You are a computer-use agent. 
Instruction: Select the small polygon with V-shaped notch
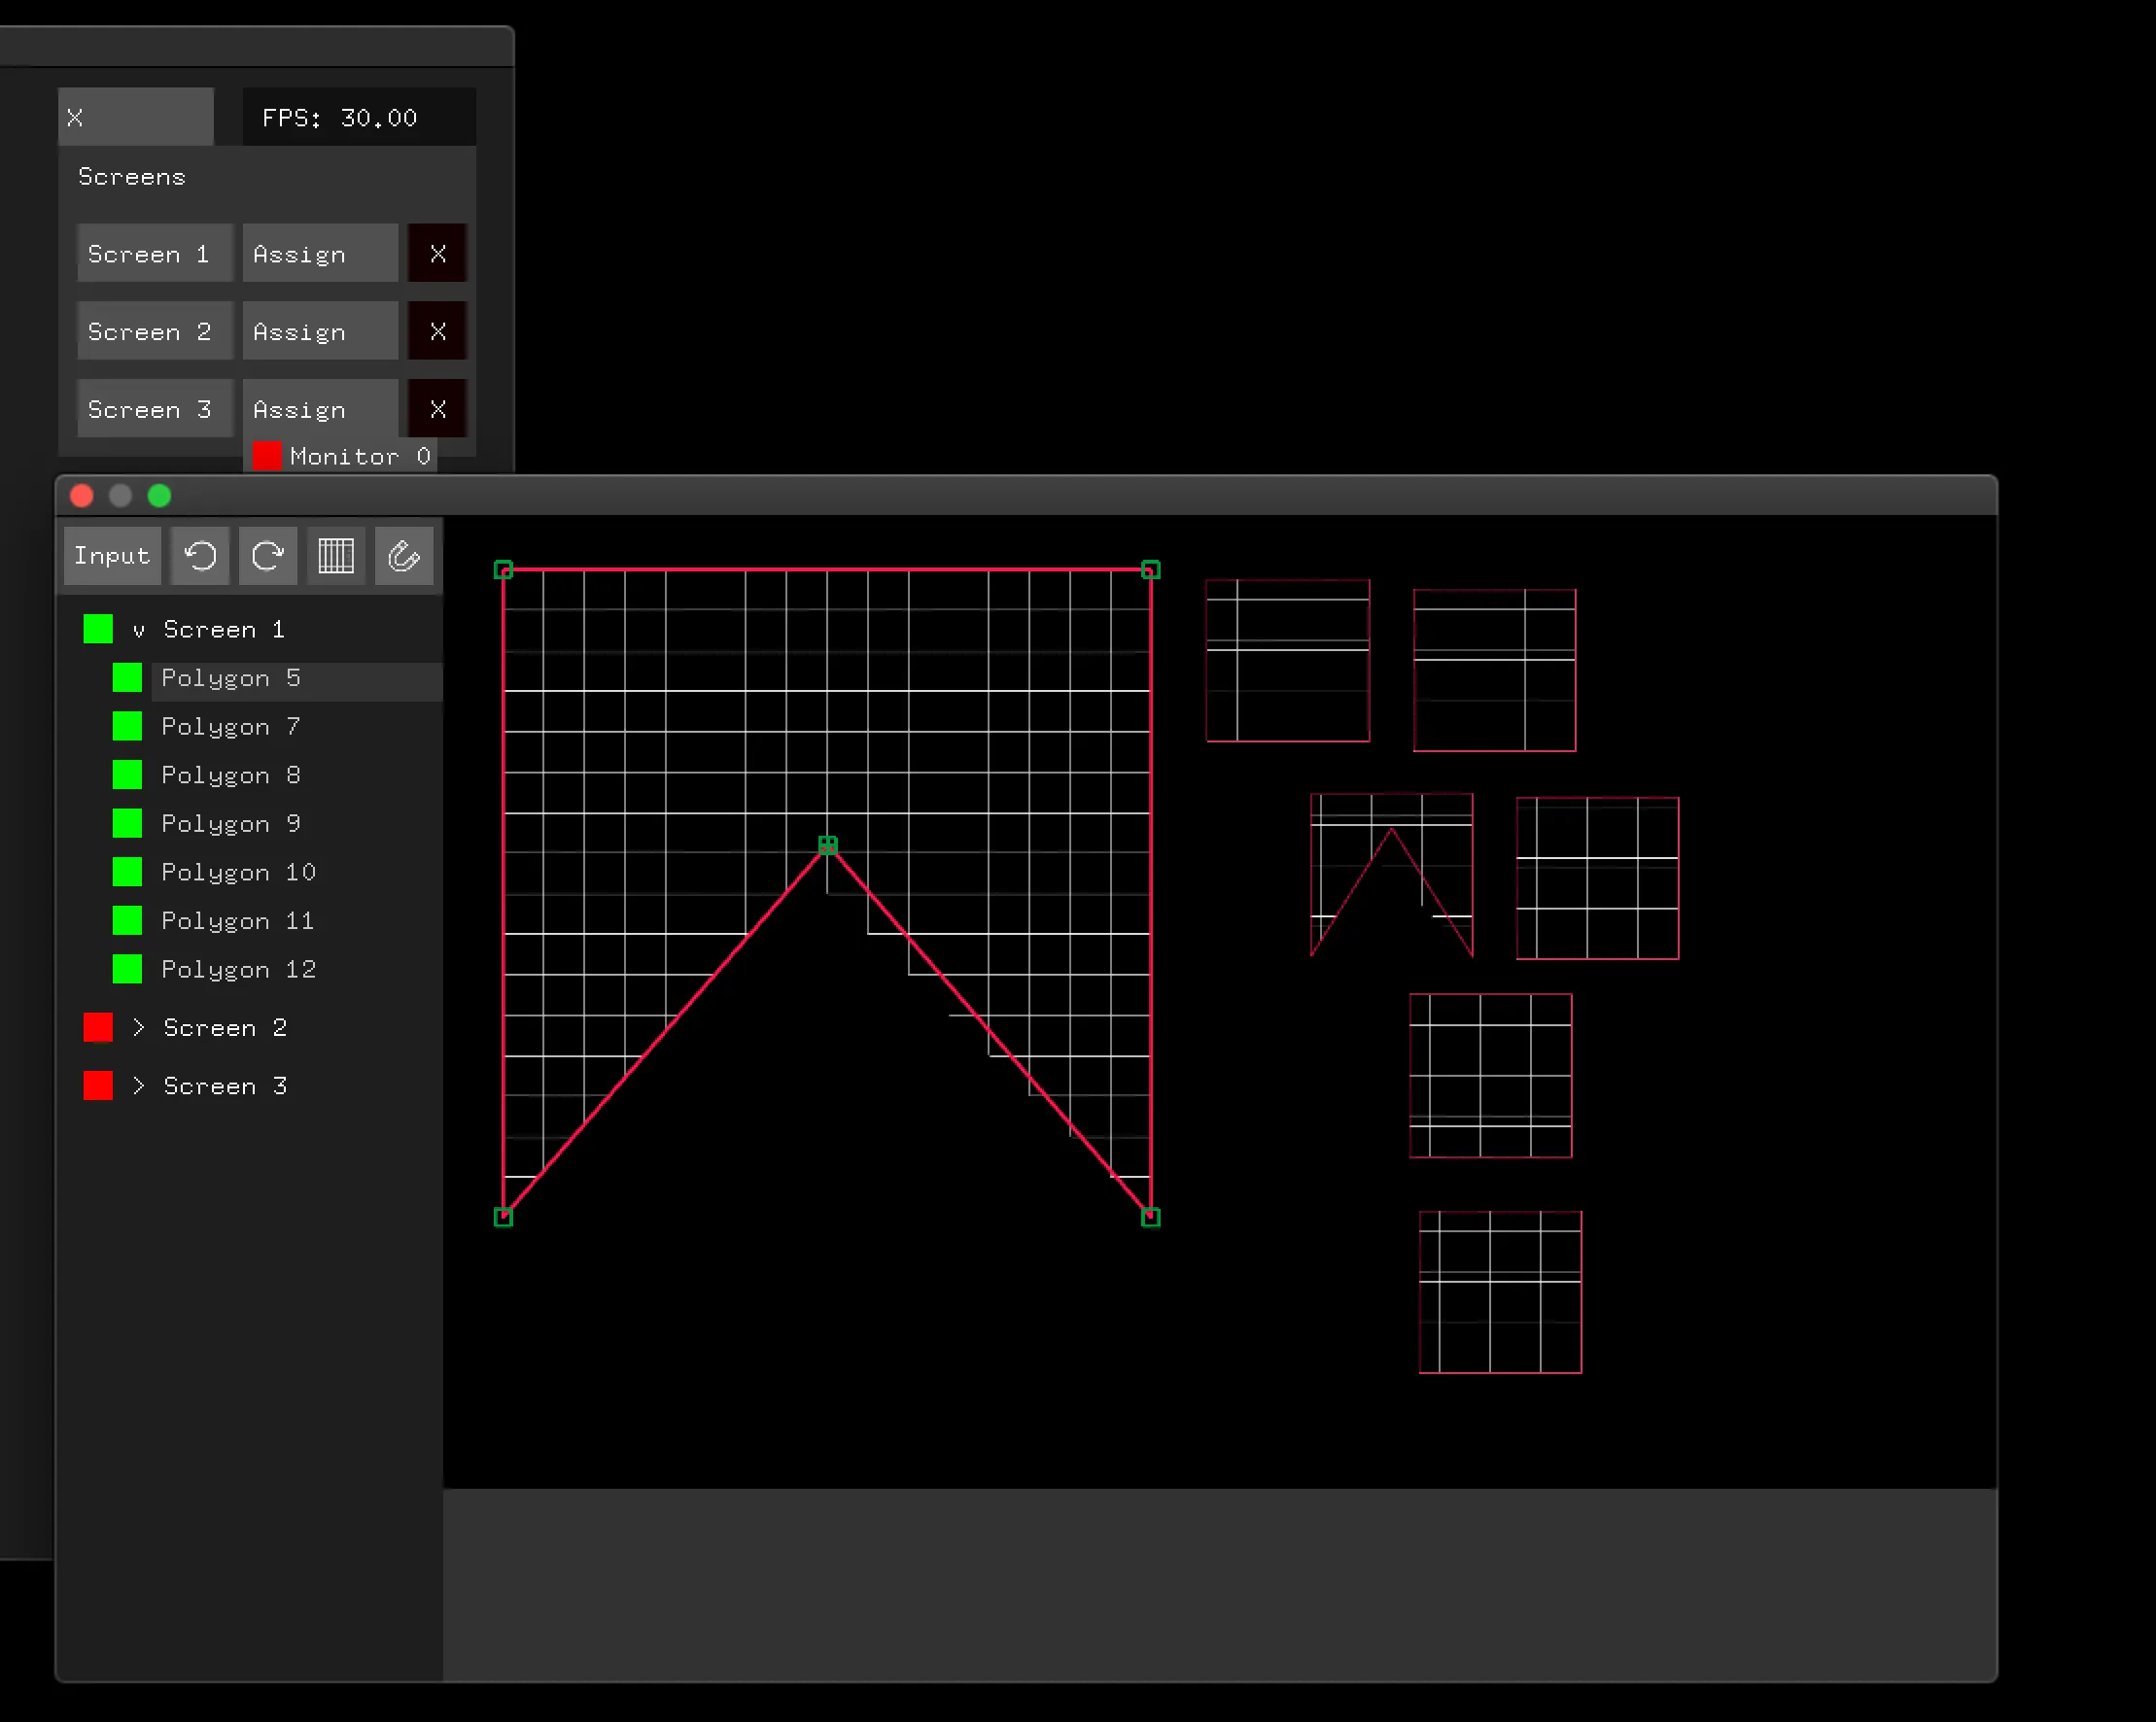1391,875
